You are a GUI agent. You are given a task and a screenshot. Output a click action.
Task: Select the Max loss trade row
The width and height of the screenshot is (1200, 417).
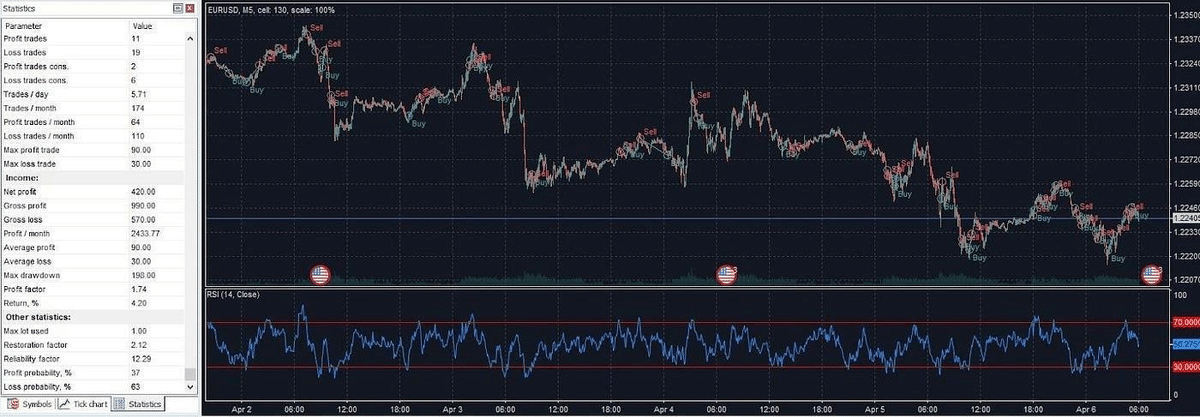pyautogui.click(x=93, y=163)
